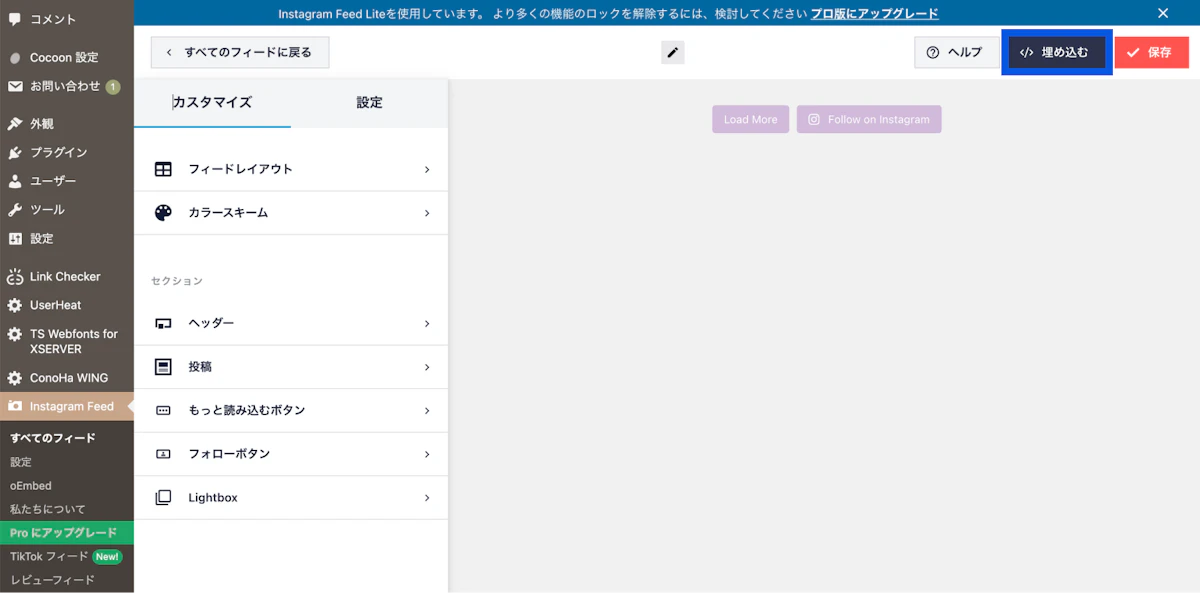1200x593 pixels.
Task: Save the feed with 保存 button
Action: (x=1151, y=52)
